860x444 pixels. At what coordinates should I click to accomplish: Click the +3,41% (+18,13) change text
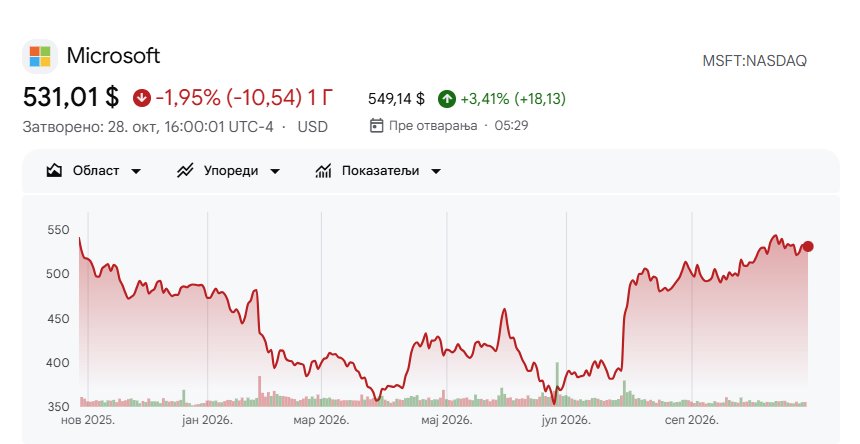point(513,99)
